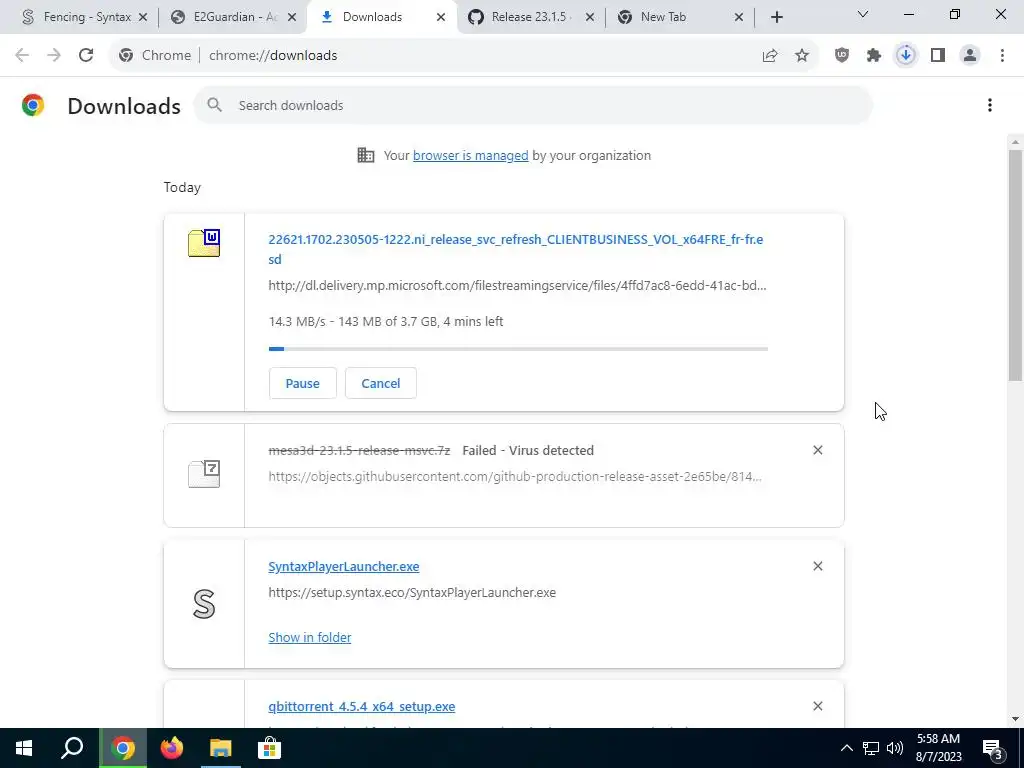The width and height of the screenshot is (1024, 768).
Task: Pause the .esd file download
Action: tap(302, 383)
